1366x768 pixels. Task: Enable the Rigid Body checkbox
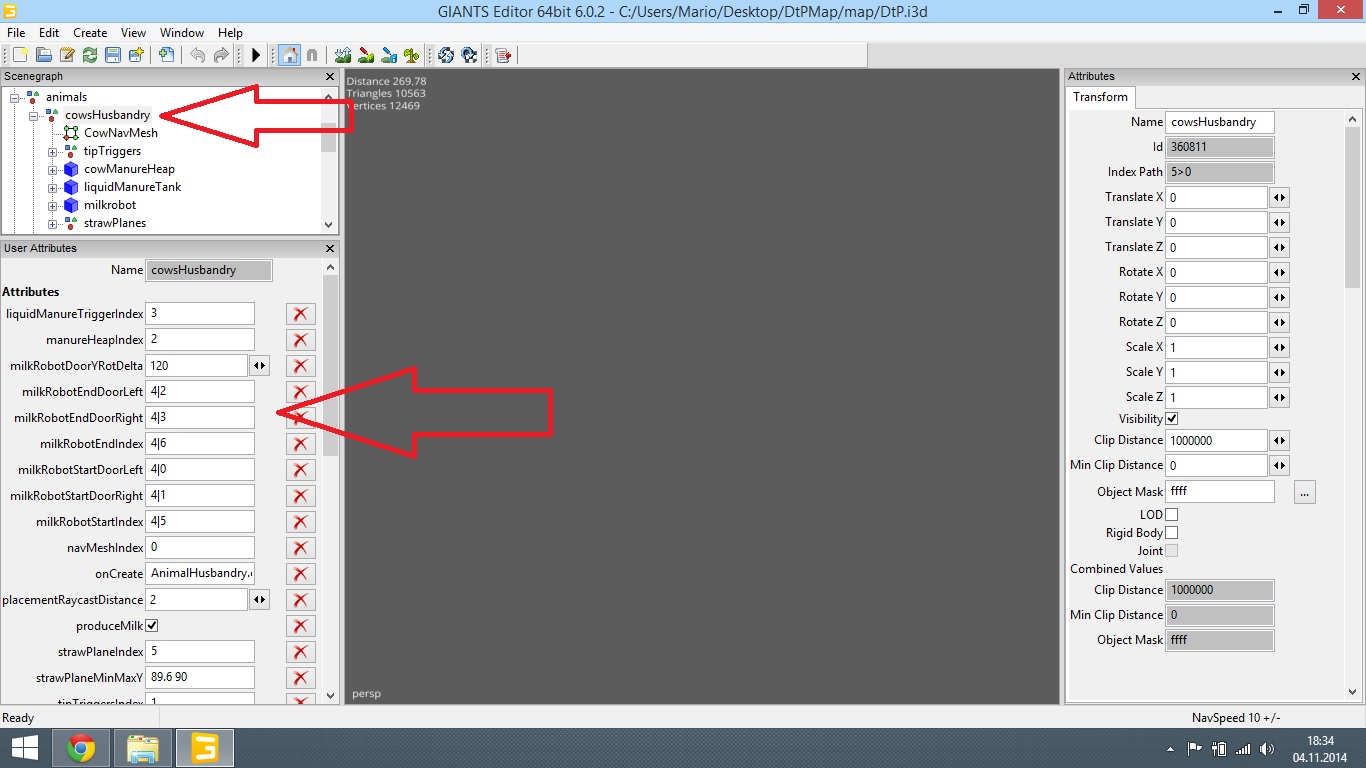1172,533
